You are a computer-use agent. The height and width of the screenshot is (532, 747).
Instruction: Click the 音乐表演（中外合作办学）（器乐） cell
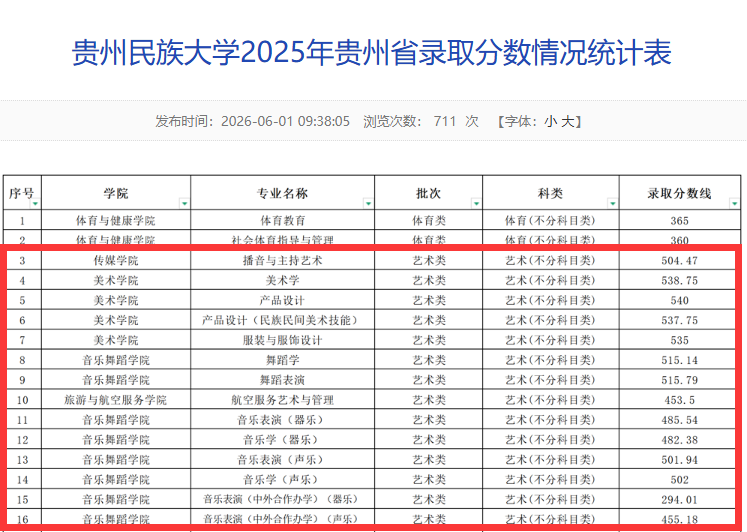[283, 499]
